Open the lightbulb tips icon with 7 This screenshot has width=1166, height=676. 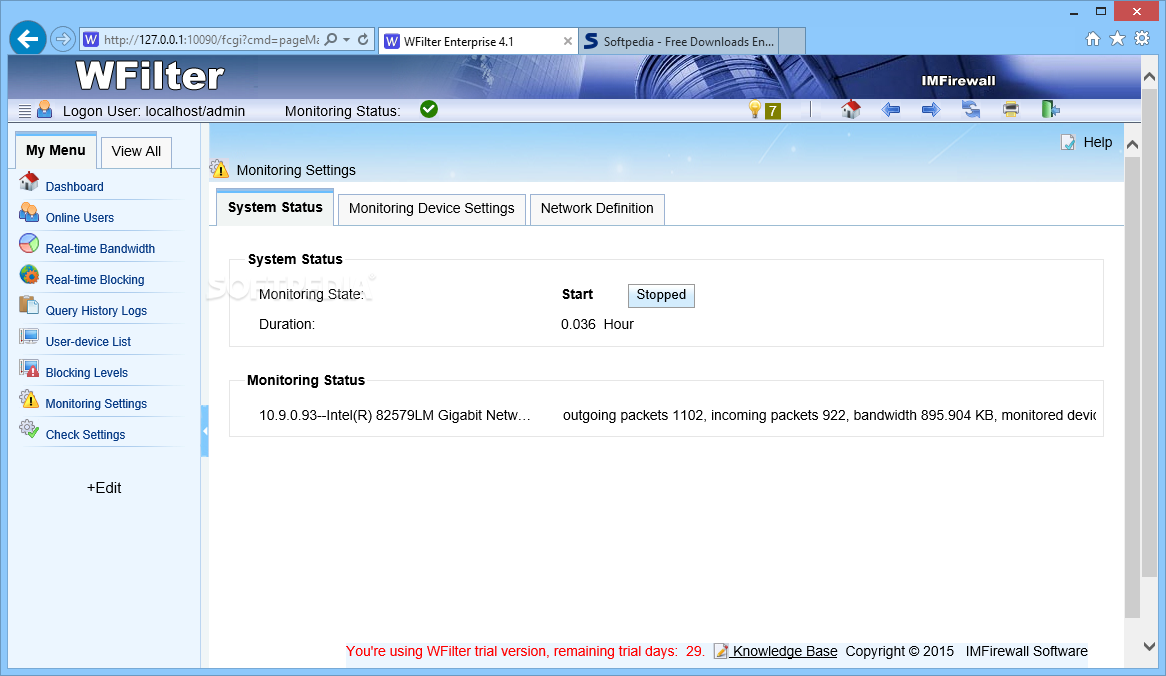pyautogui.click(x=764, y=110)
